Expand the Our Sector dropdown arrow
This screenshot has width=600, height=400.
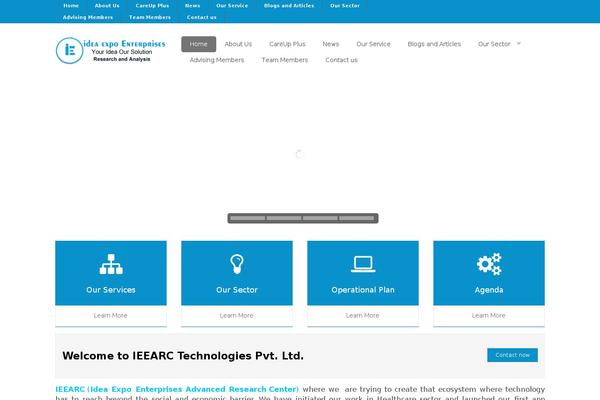tap(518, 44)
